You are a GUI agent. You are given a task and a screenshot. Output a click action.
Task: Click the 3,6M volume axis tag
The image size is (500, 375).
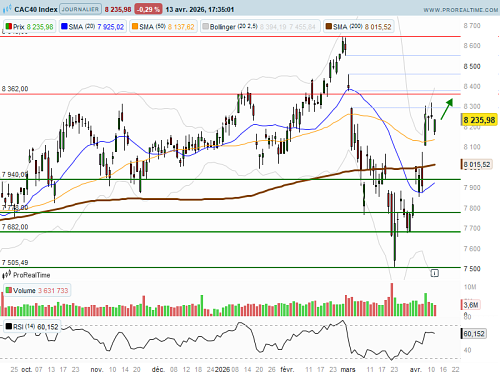tap(471, 305)
